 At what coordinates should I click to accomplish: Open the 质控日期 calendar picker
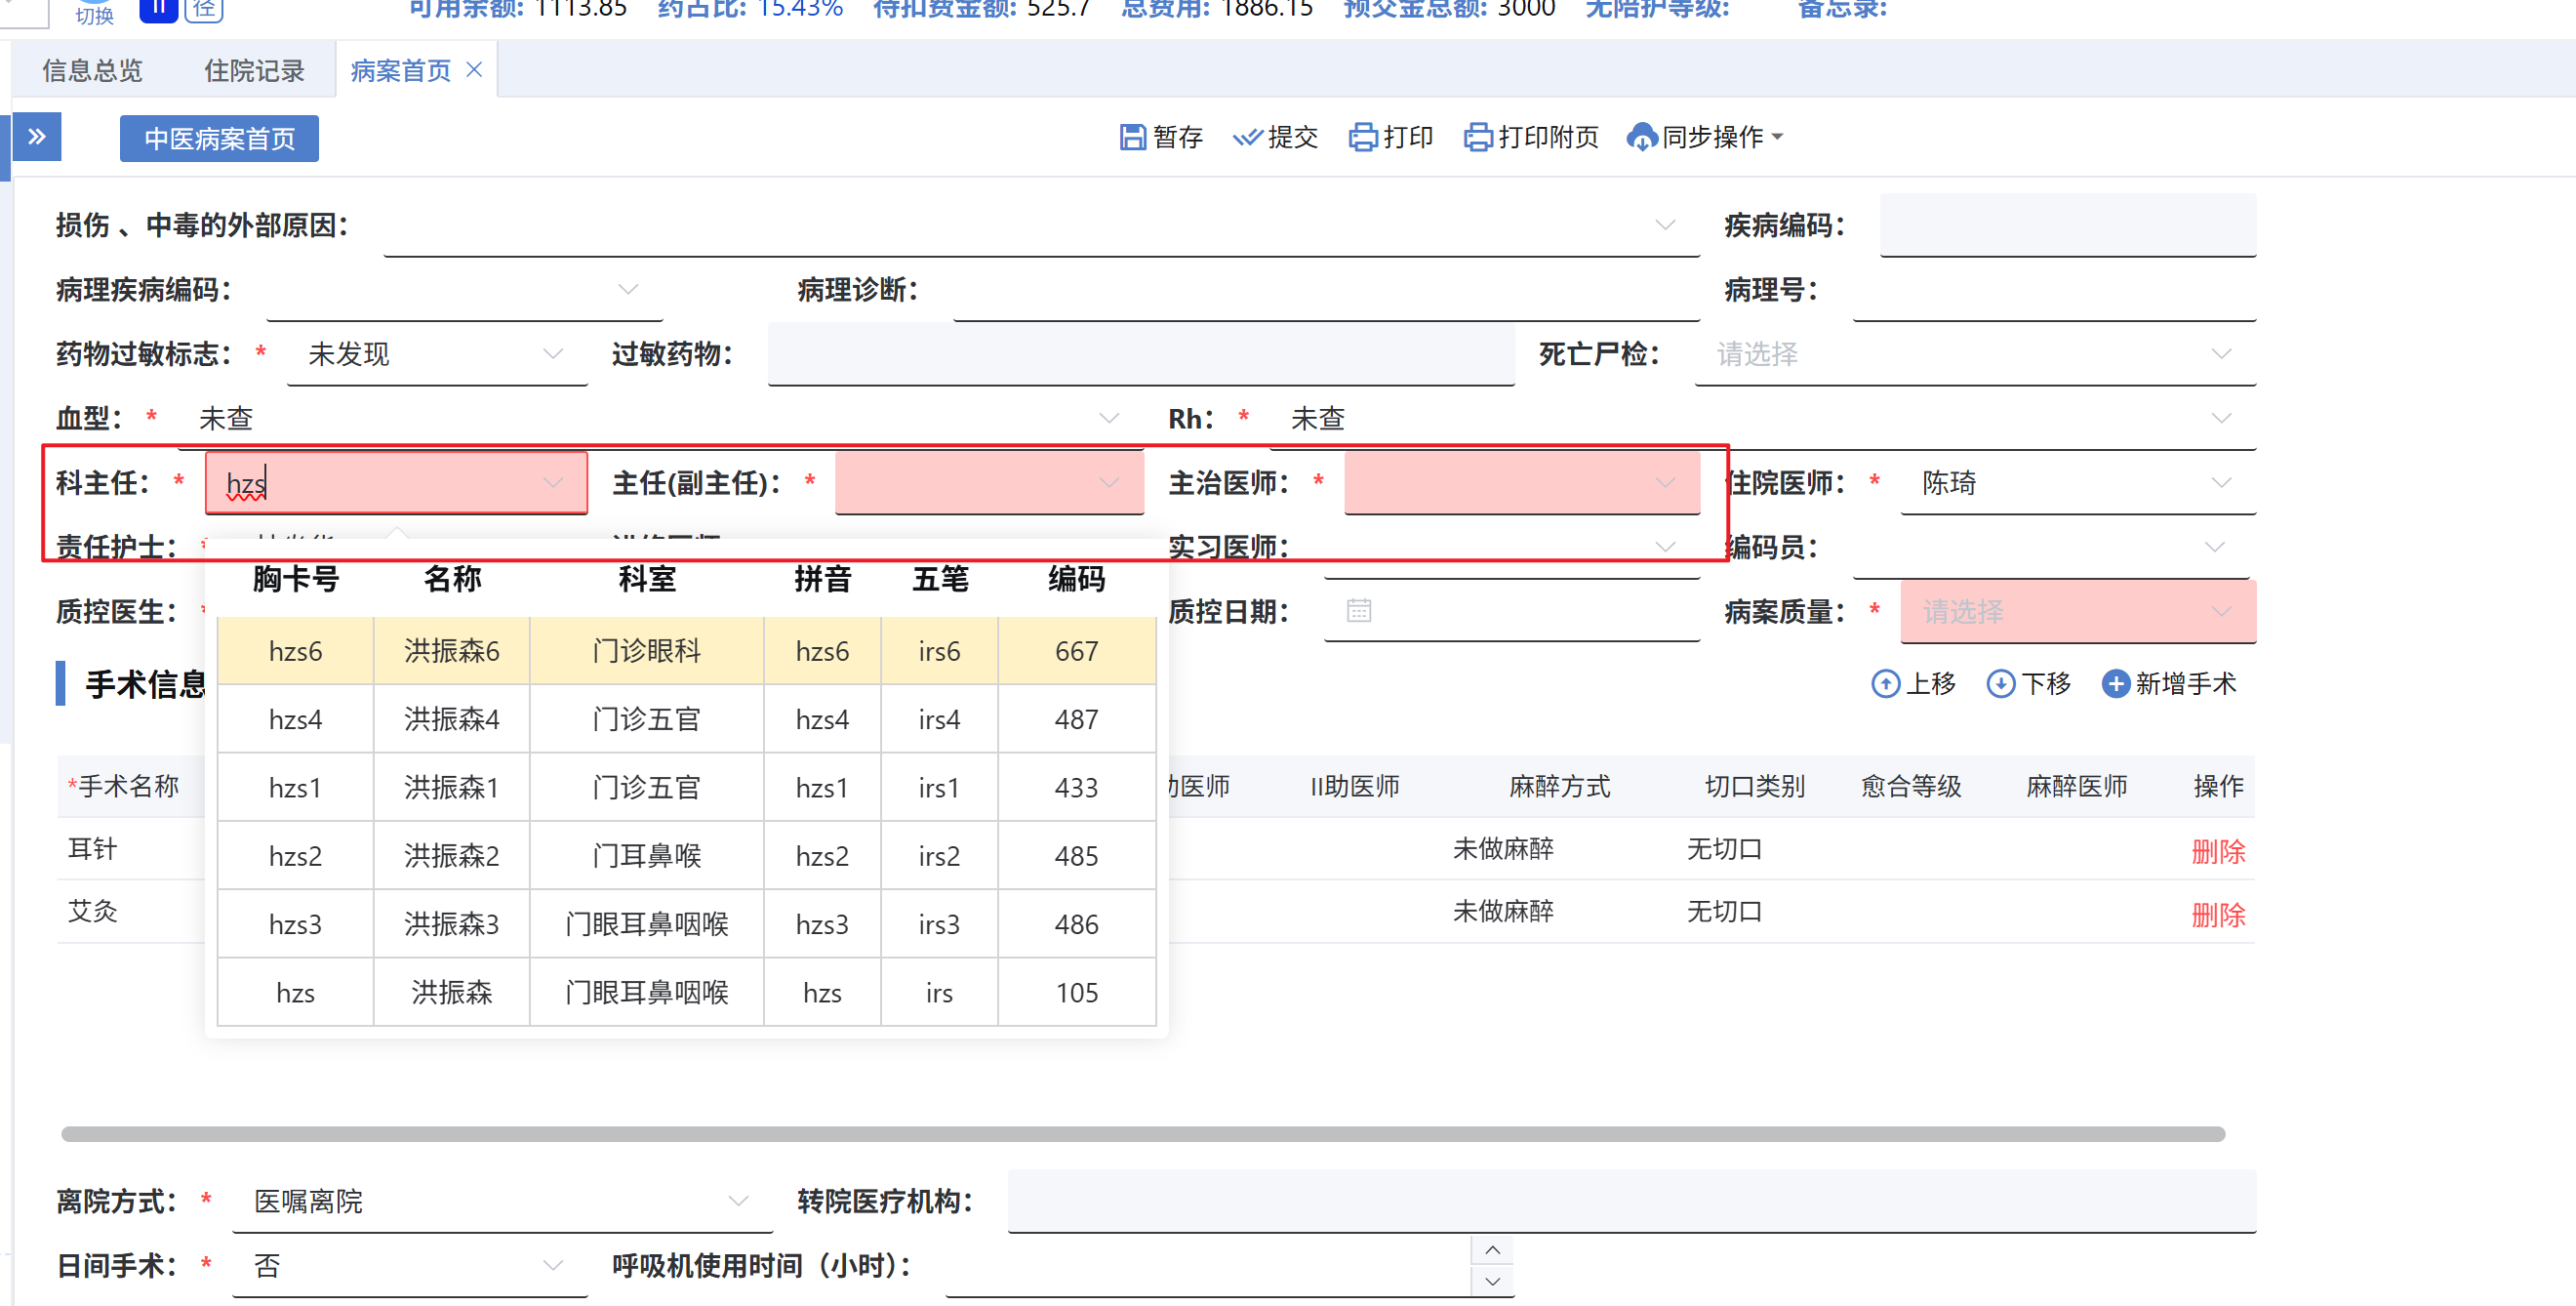click(1358, 611)
